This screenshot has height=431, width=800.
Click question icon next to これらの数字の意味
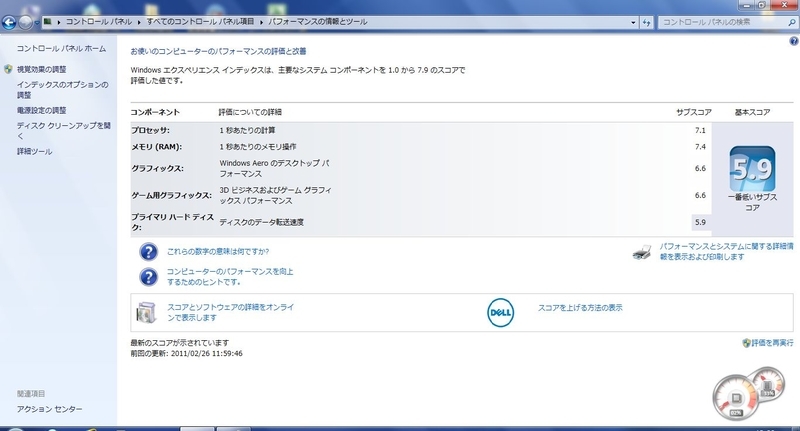148,252
